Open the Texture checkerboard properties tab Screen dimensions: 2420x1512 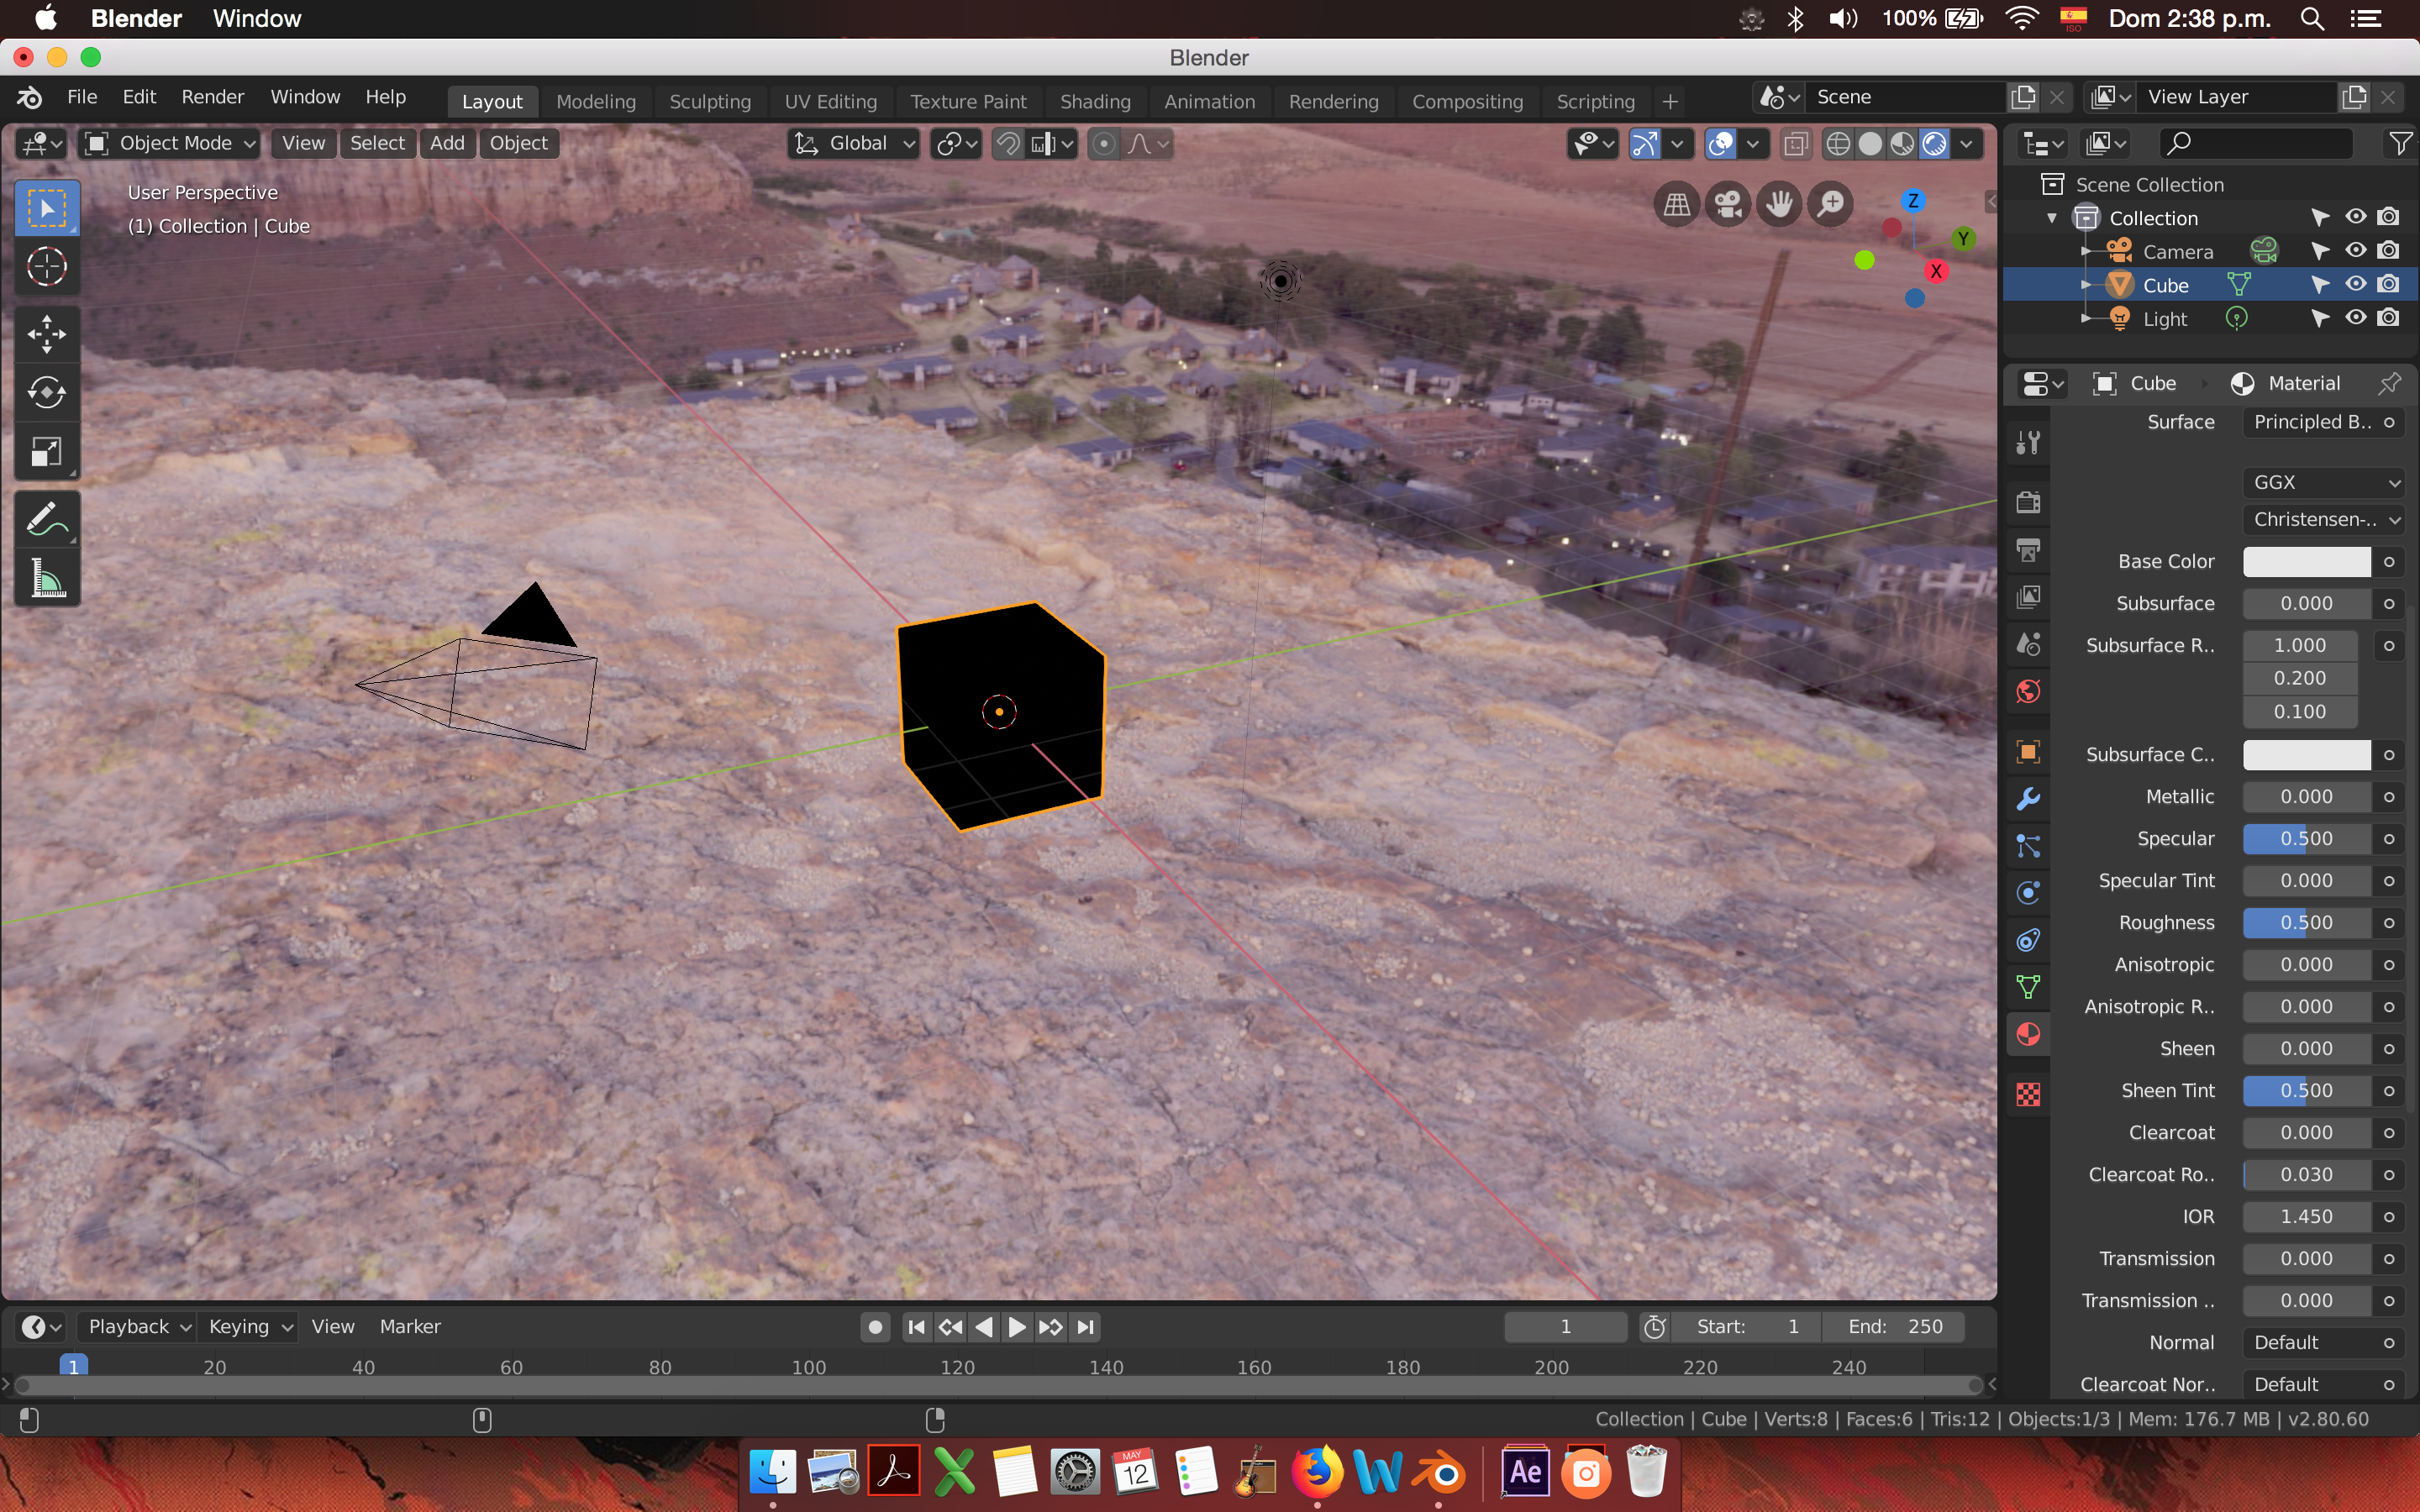(x=2028, y=1095)
